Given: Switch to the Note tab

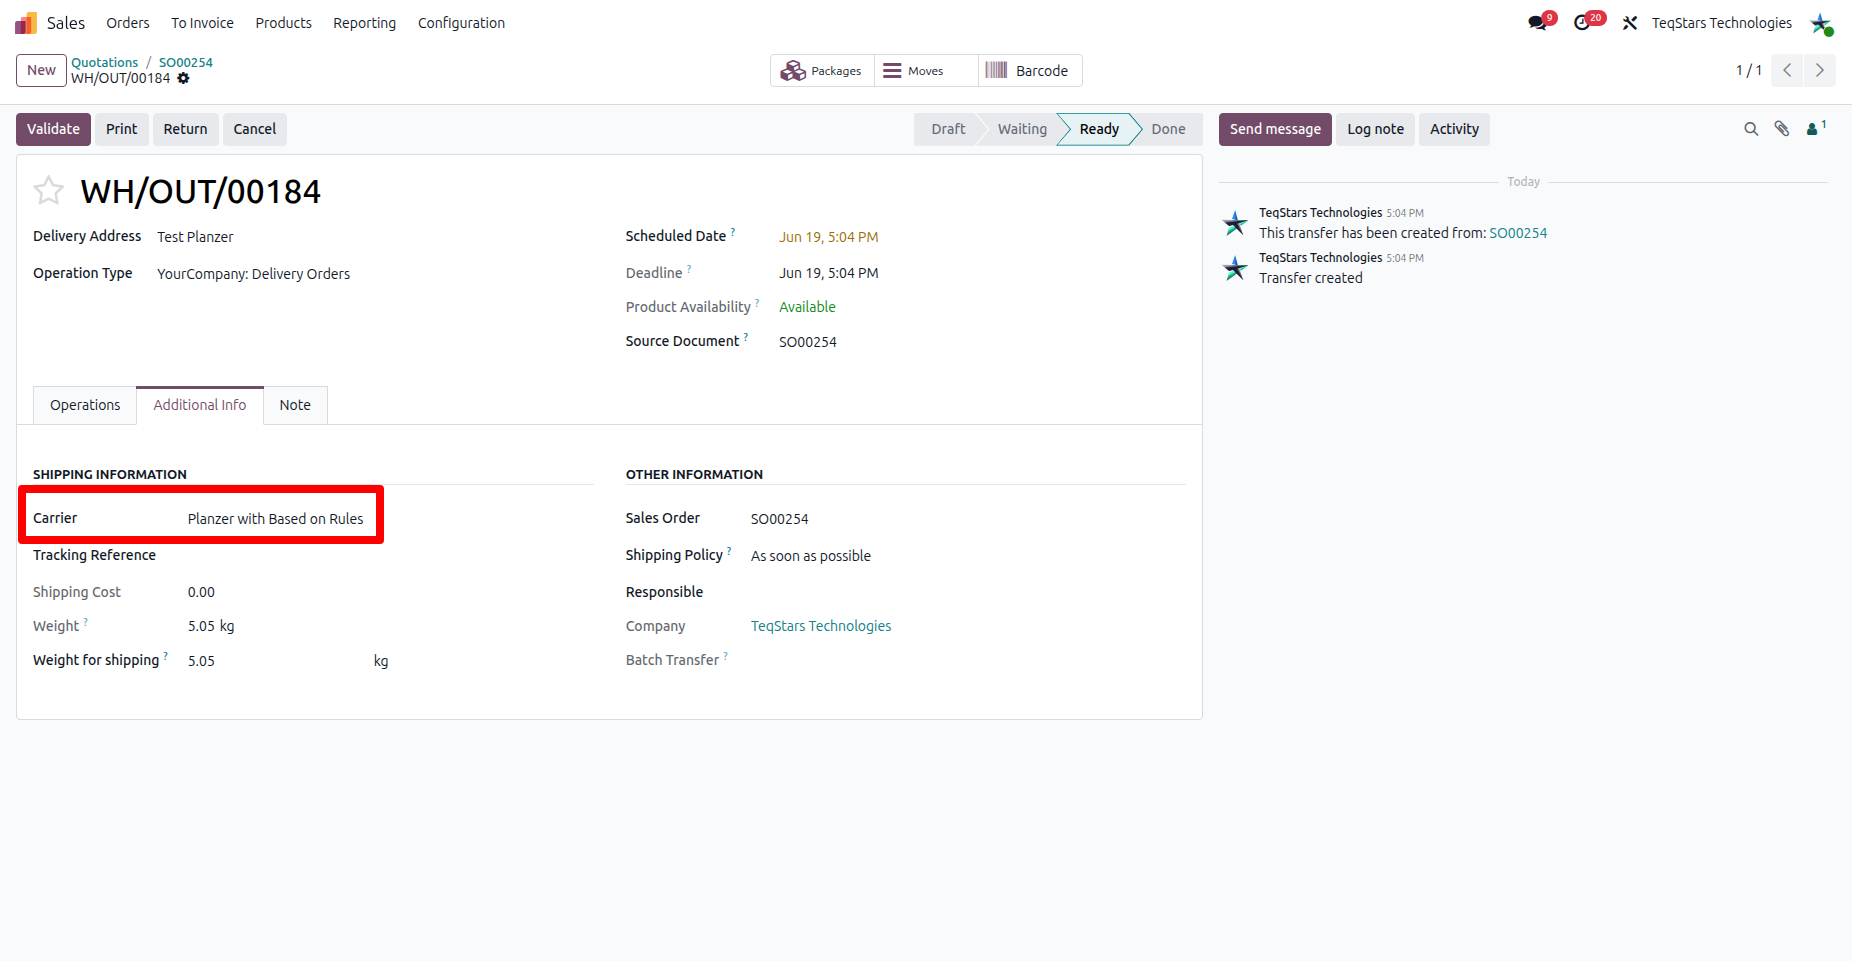Looking at the screenshot, I should point(295,405).
